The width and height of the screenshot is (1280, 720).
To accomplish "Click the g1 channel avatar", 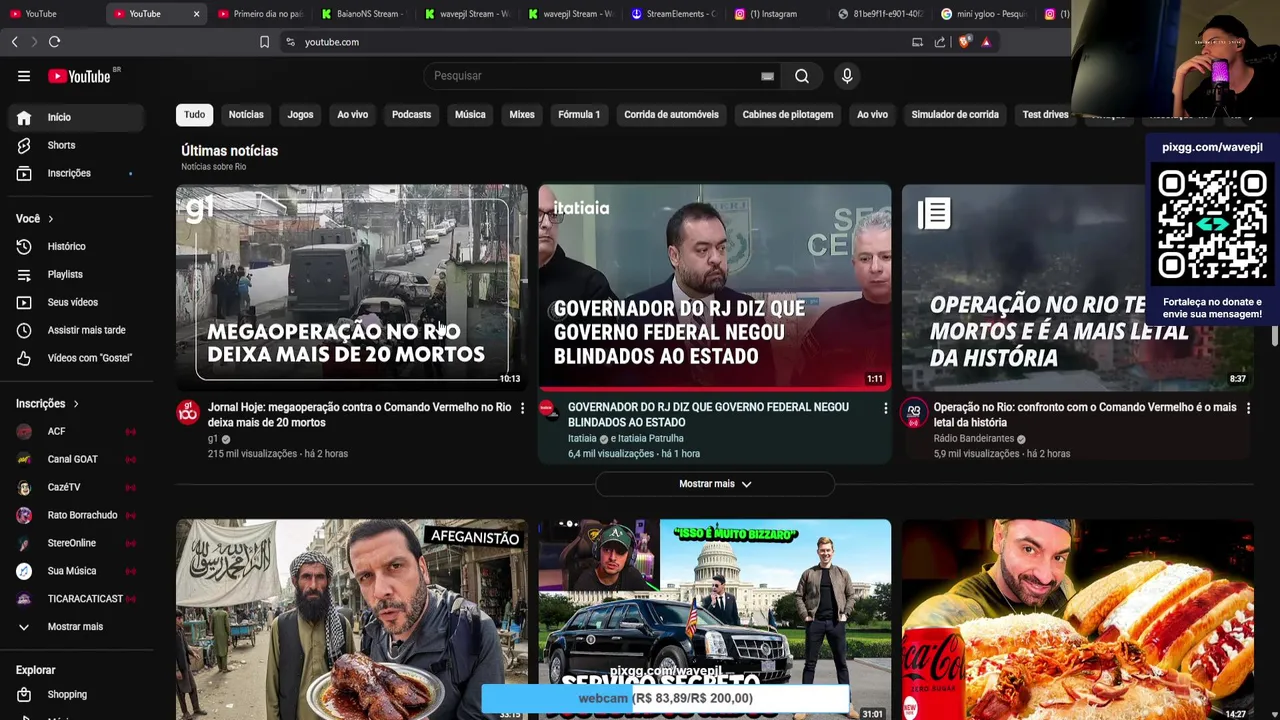I will point(188,412).
